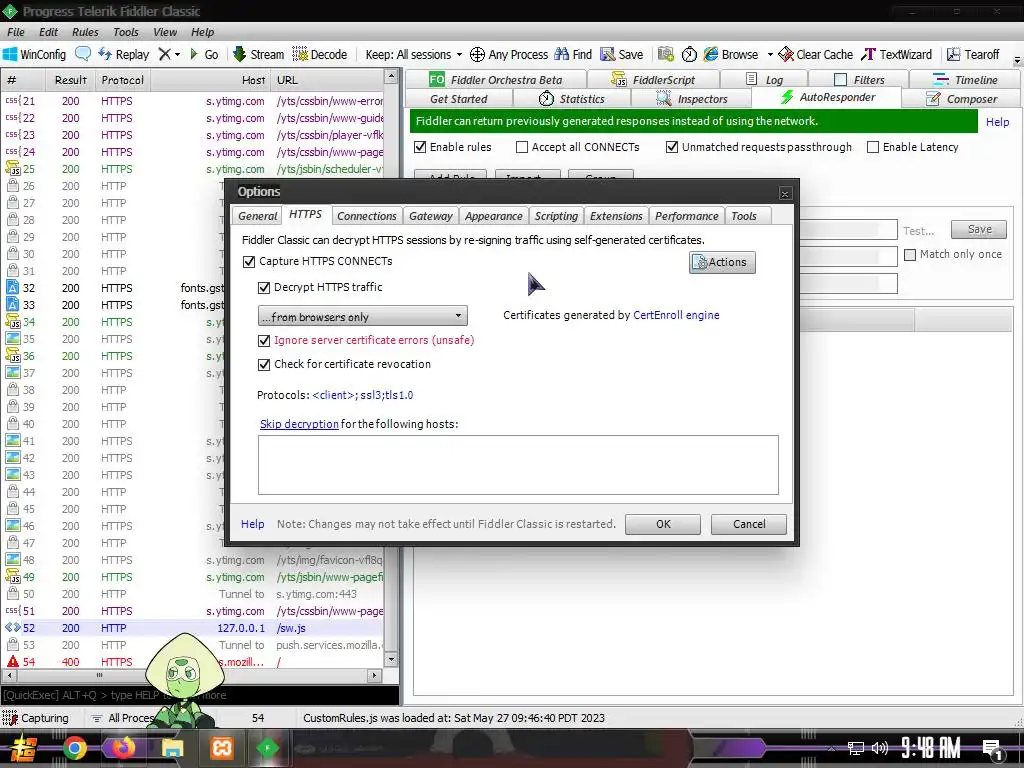Uncheck Capture HTTPS CONNECTs
The image size is (1024, 768).
pos(249,261)
